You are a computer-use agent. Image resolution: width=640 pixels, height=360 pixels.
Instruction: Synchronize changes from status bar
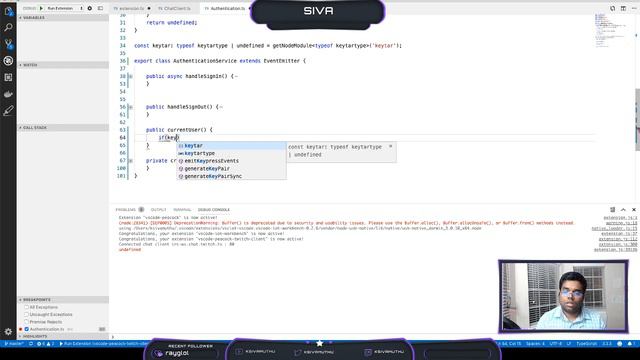[x=31, y=344]
